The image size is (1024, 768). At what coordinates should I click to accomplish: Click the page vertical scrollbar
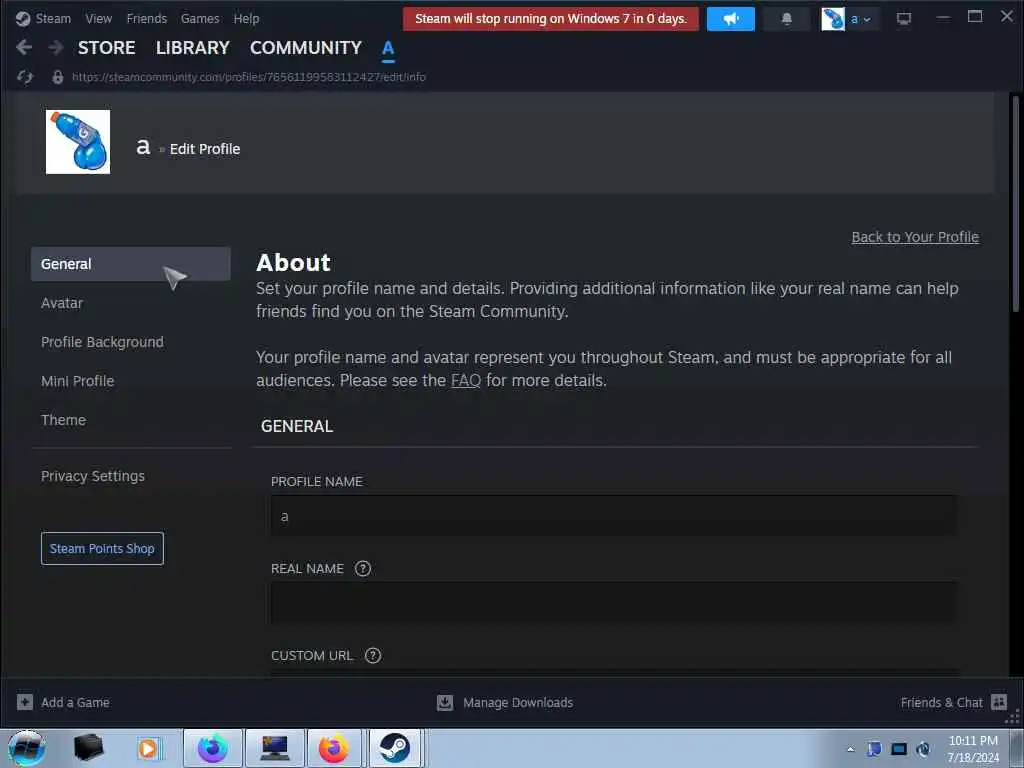pos(1016,203)
